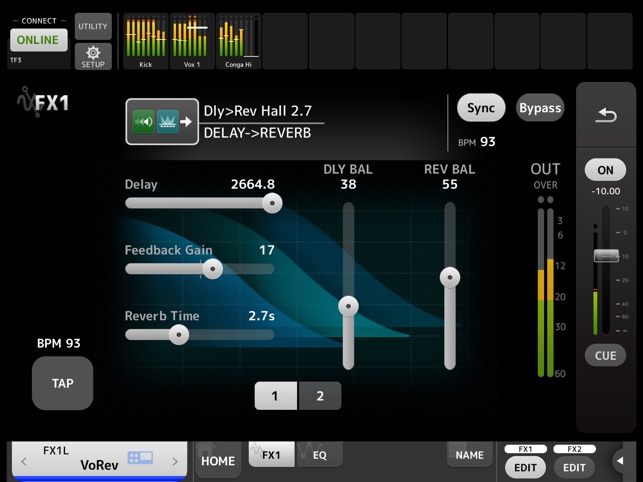The image size is (643, 482).
Task: Click the Delay value 2664.8
Action: tap(253, 184)
